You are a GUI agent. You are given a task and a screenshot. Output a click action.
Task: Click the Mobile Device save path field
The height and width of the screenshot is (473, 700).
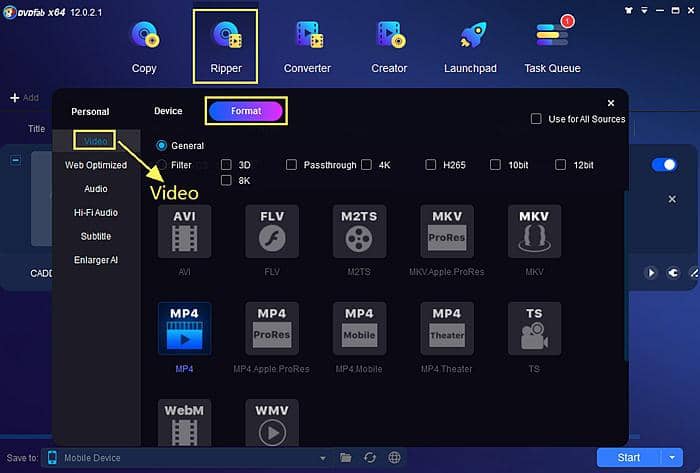[x=188, y=458]
